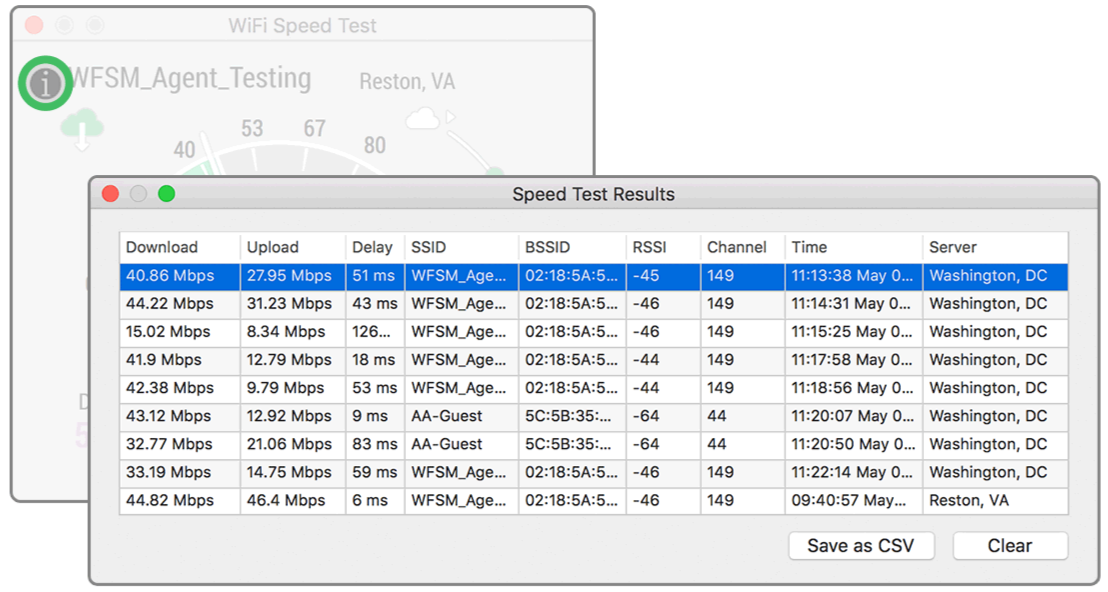Save results as CSV
Viewport: 1108px width, 592px height.
click(x=860, y=545)
